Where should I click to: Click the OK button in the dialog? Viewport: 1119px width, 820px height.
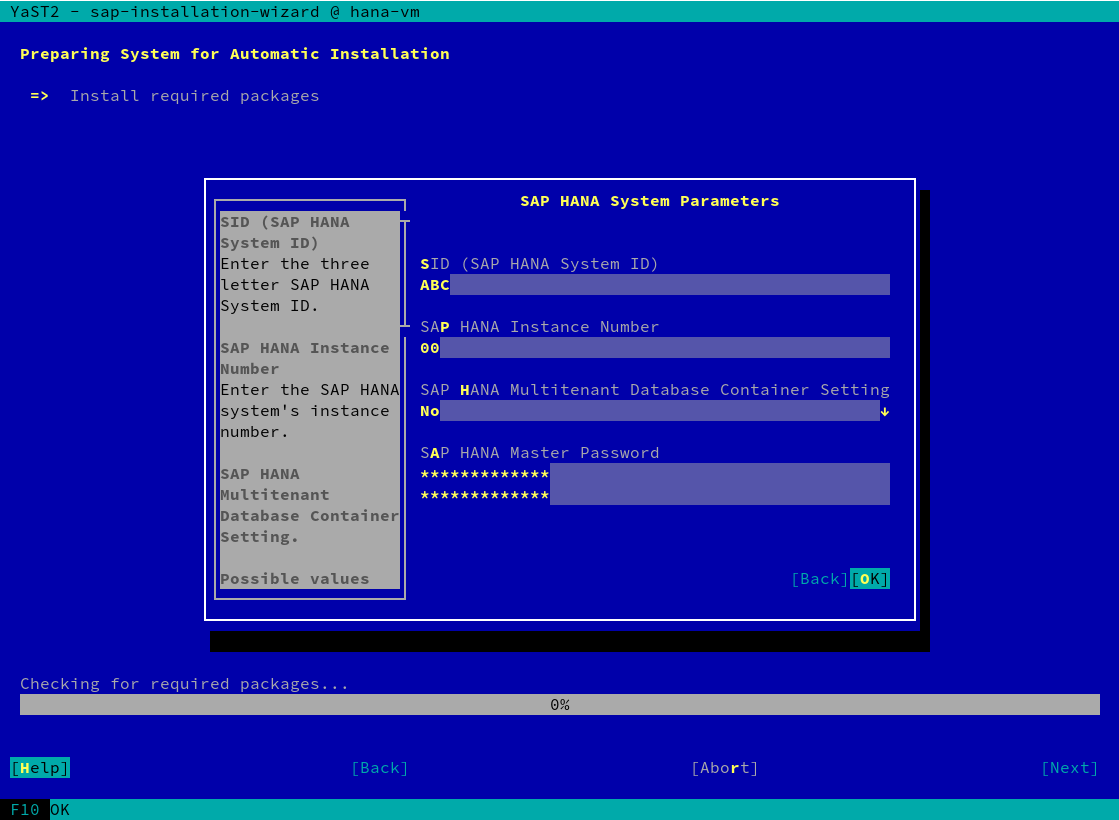pos(868,579)
